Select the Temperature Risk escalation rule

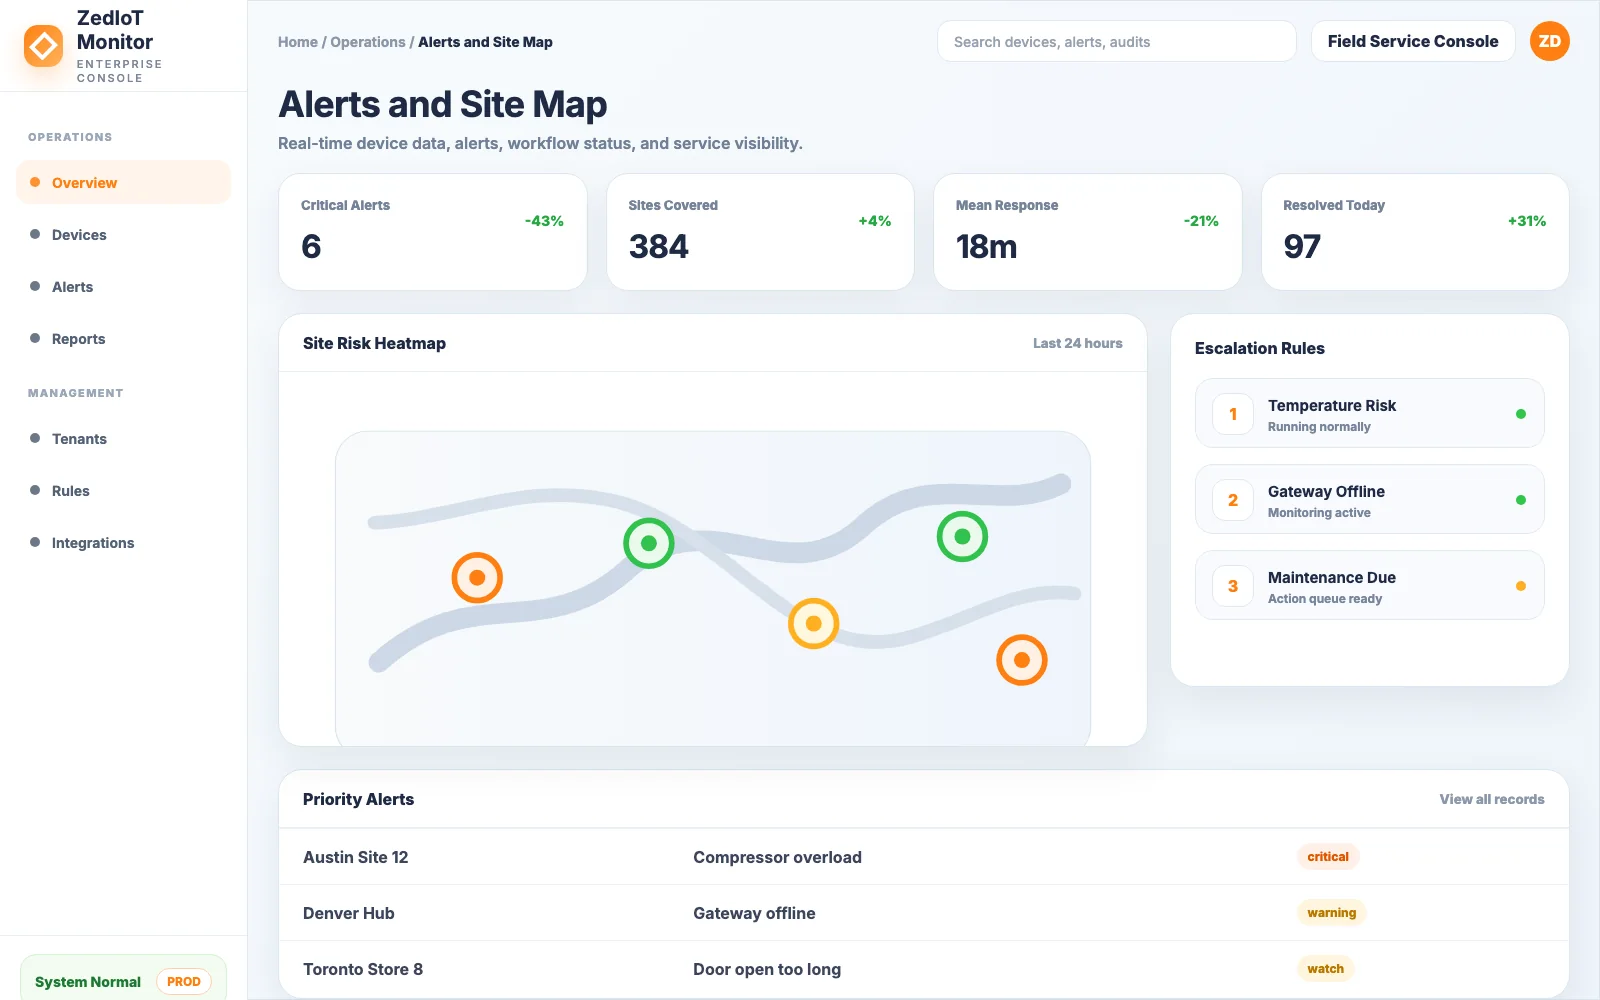[1369, 413]
